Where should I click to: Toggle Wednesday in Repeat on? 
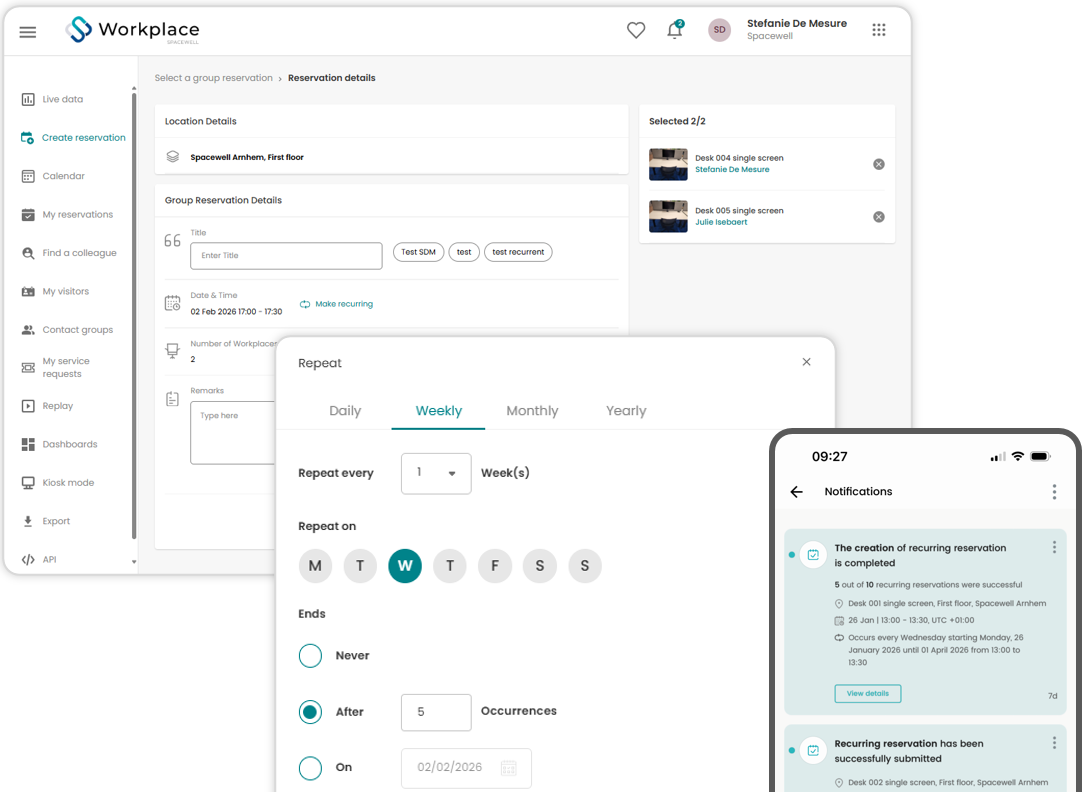click(x=405, y=566)
